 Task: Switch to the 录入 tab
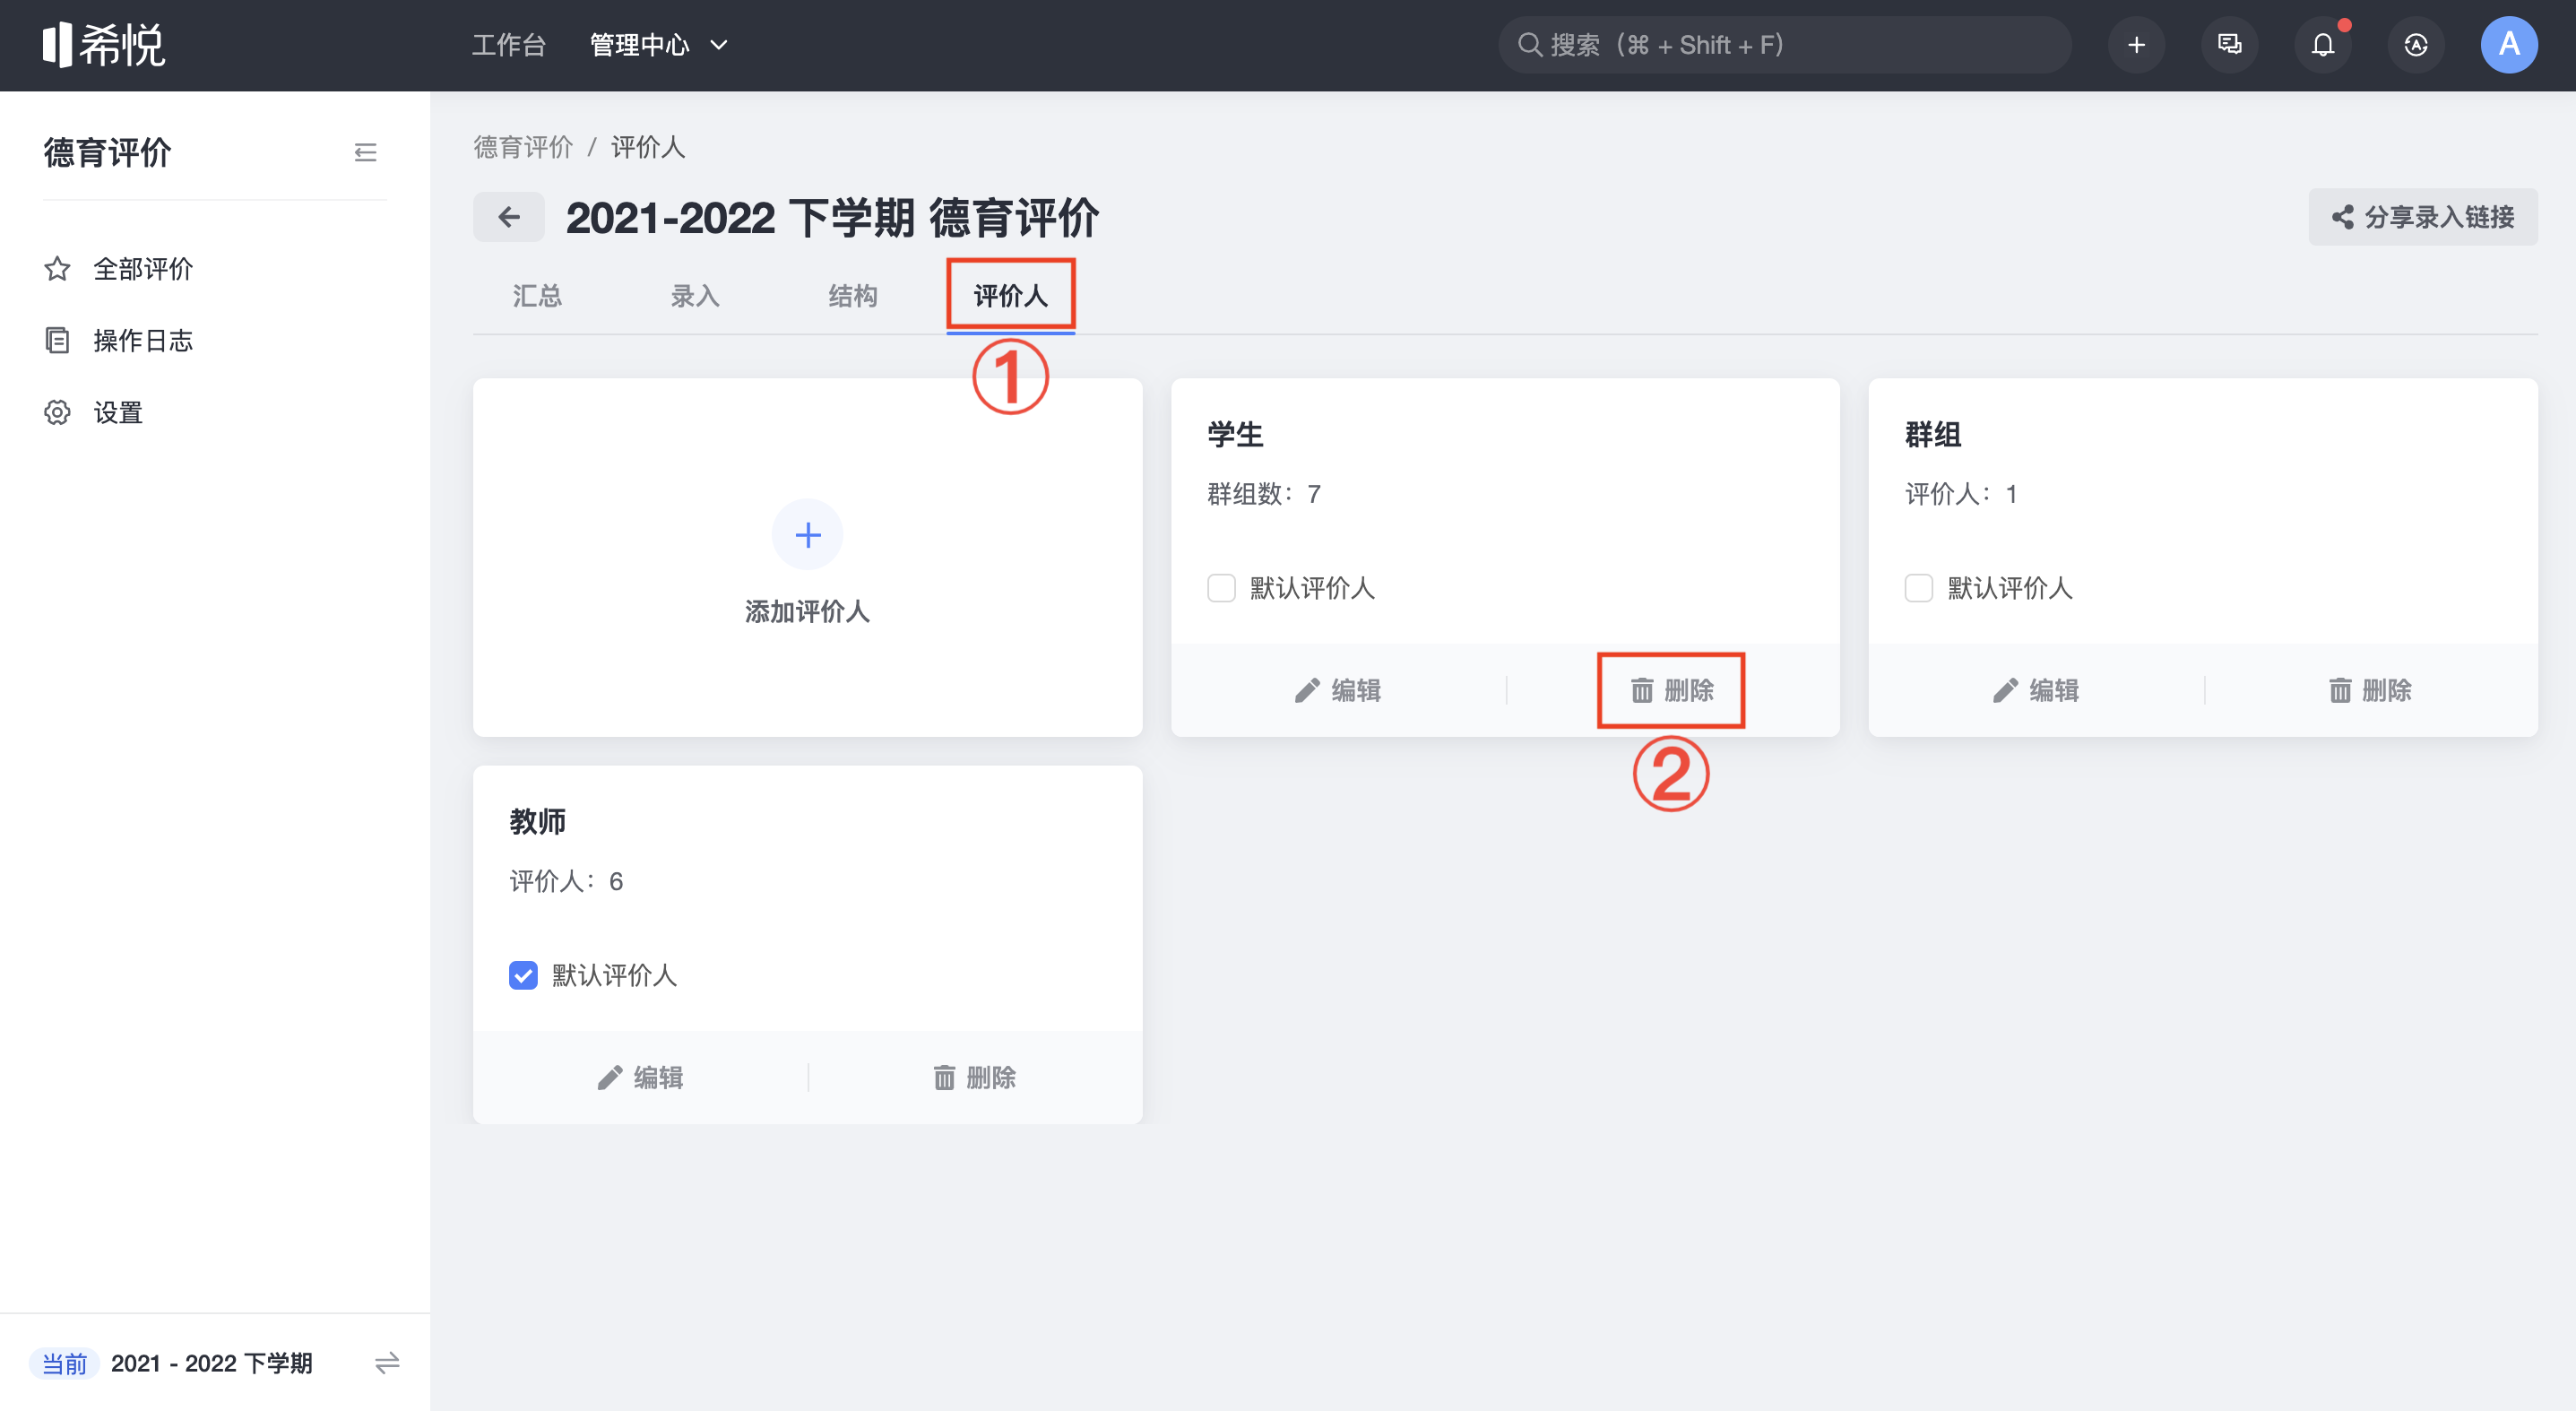pyautogui.click(x=695, y=296)
